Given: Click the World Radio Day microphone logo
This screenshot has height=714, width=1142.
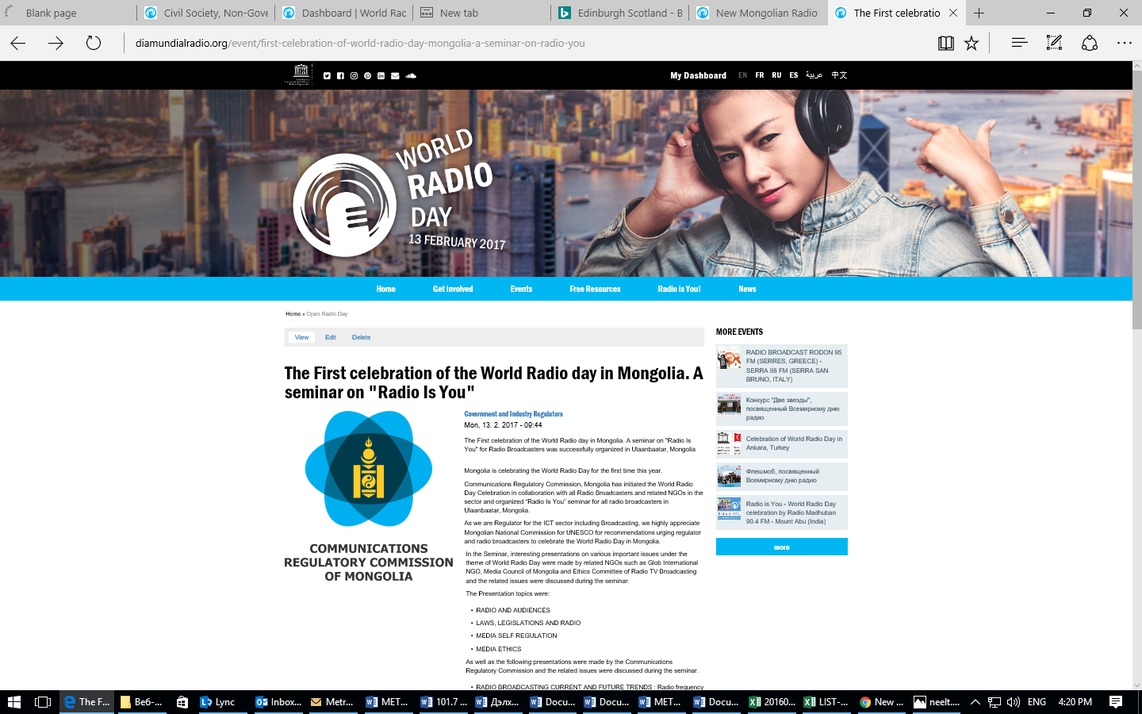Looking at the screenshot, I should (x=344, y=205).
